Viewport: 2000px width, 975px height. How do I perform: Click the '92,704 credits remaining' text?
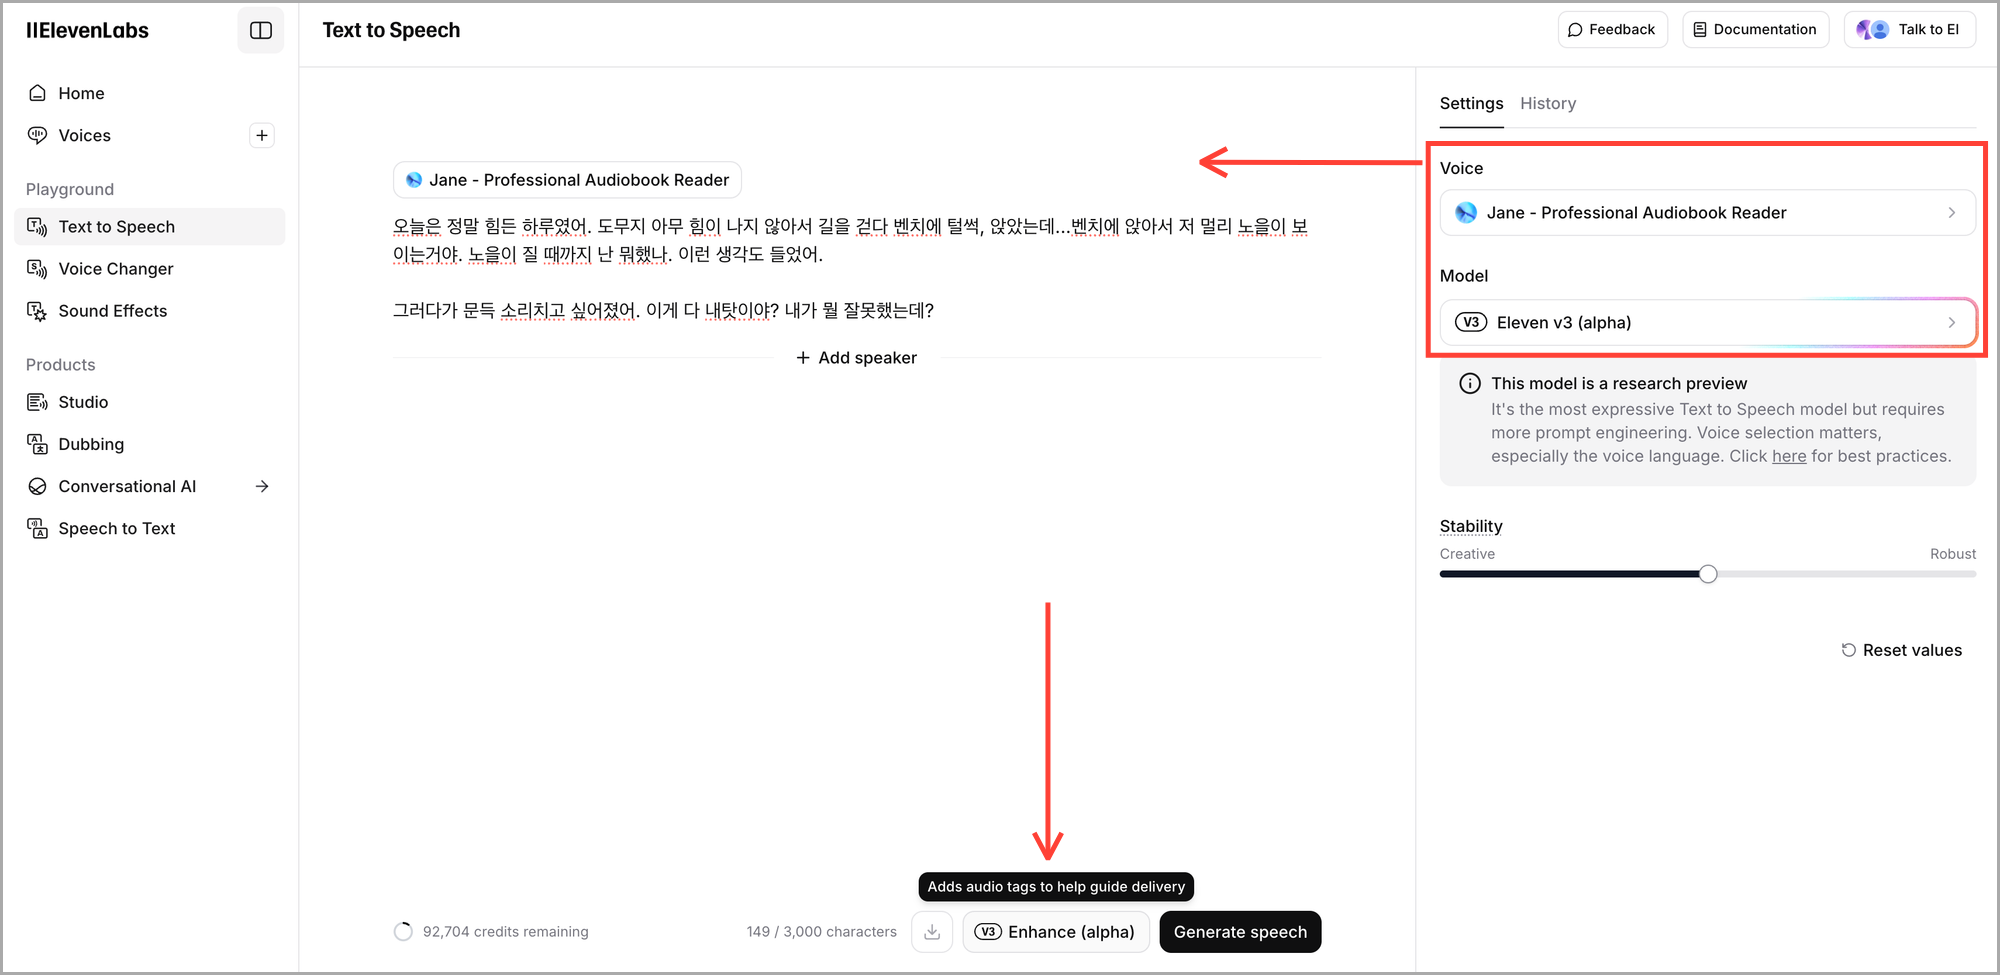(505, 932)
